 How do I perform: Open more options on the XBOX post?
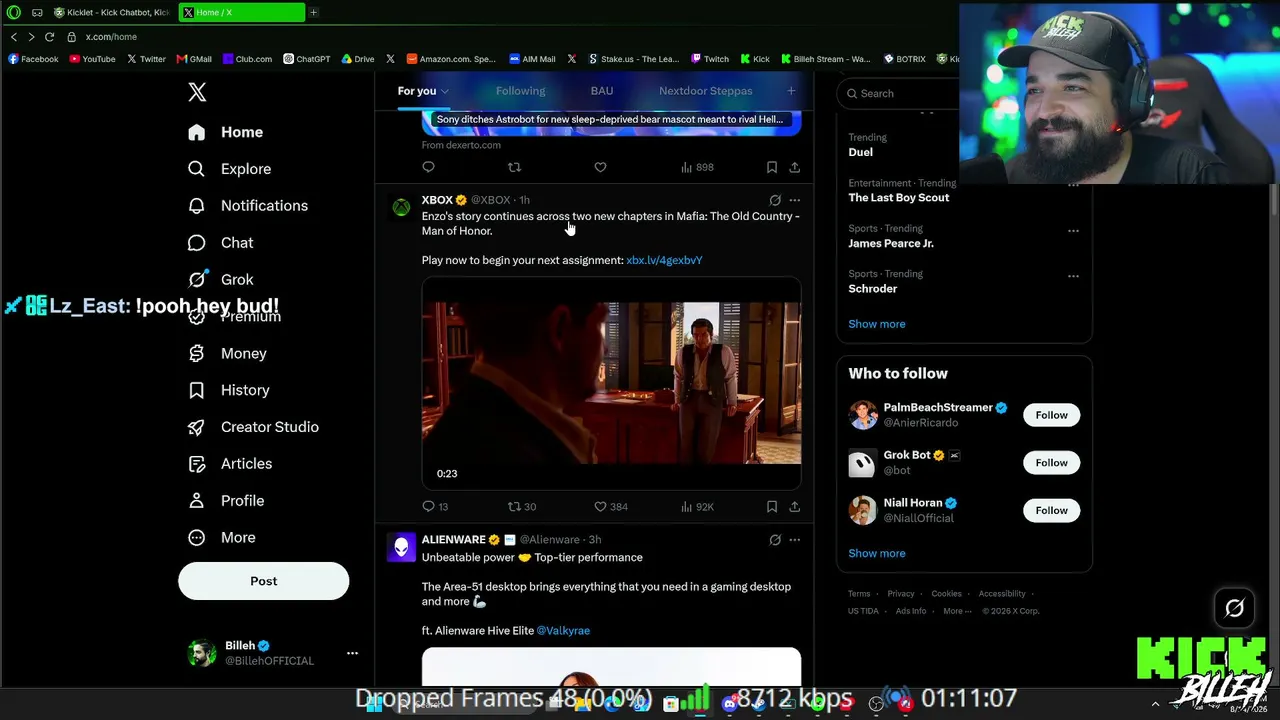795,200
